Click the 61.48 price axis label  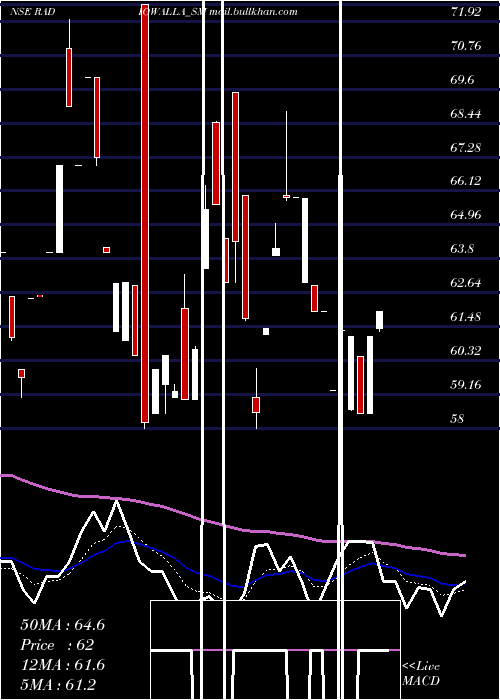click(x=466, y=317)
